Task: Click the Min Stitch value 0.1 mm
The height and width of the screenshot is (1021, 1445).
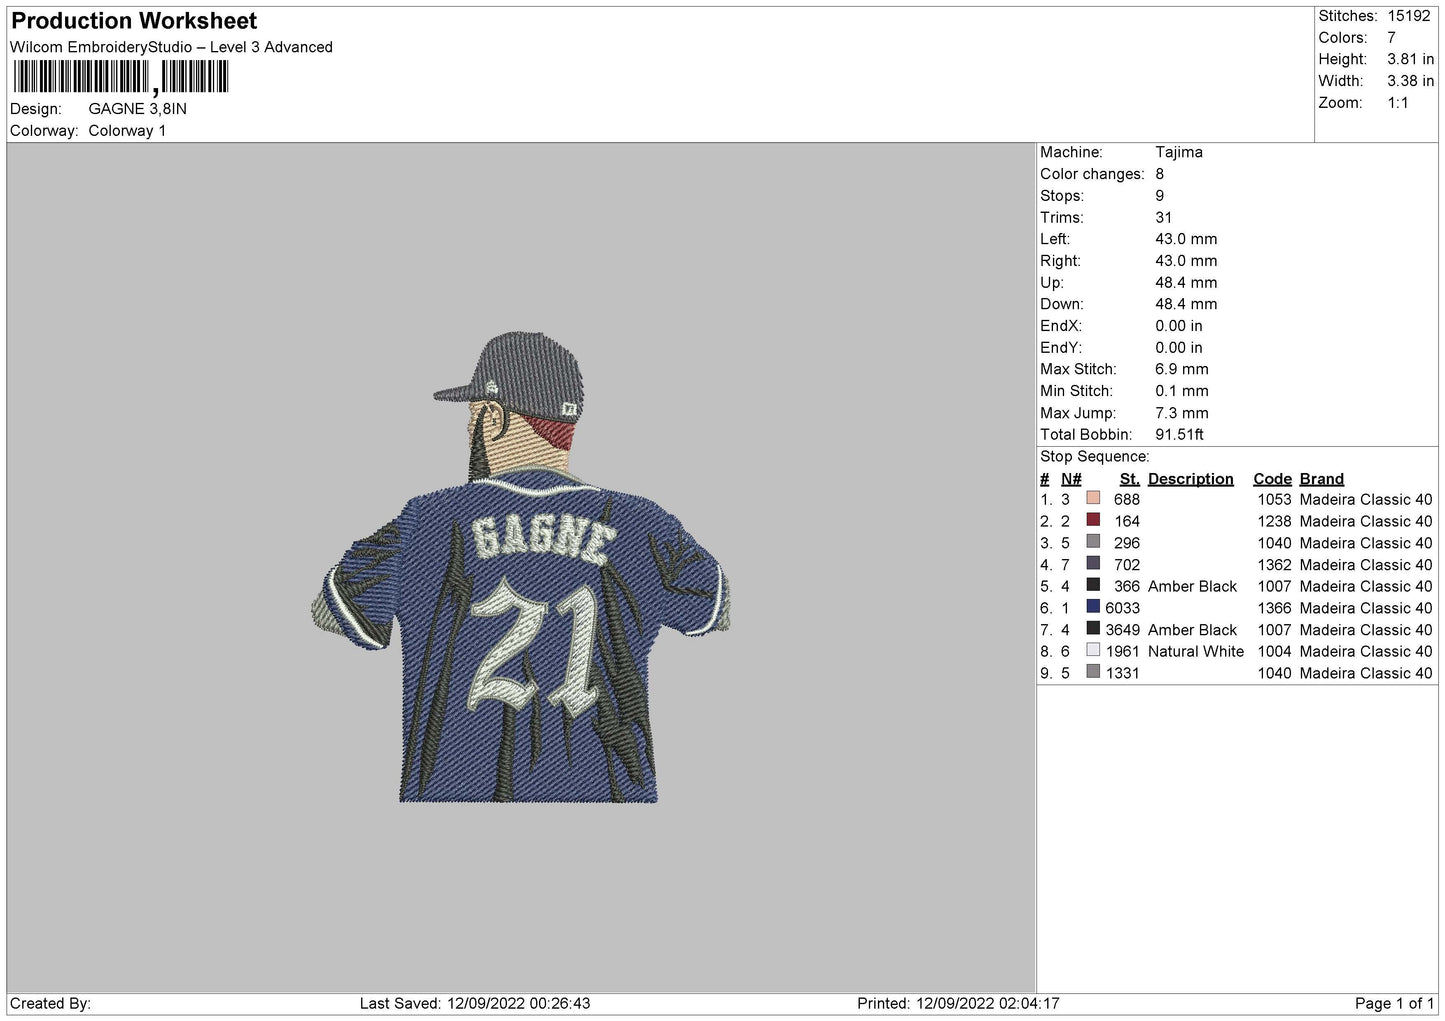Action: pos(1182,391)
